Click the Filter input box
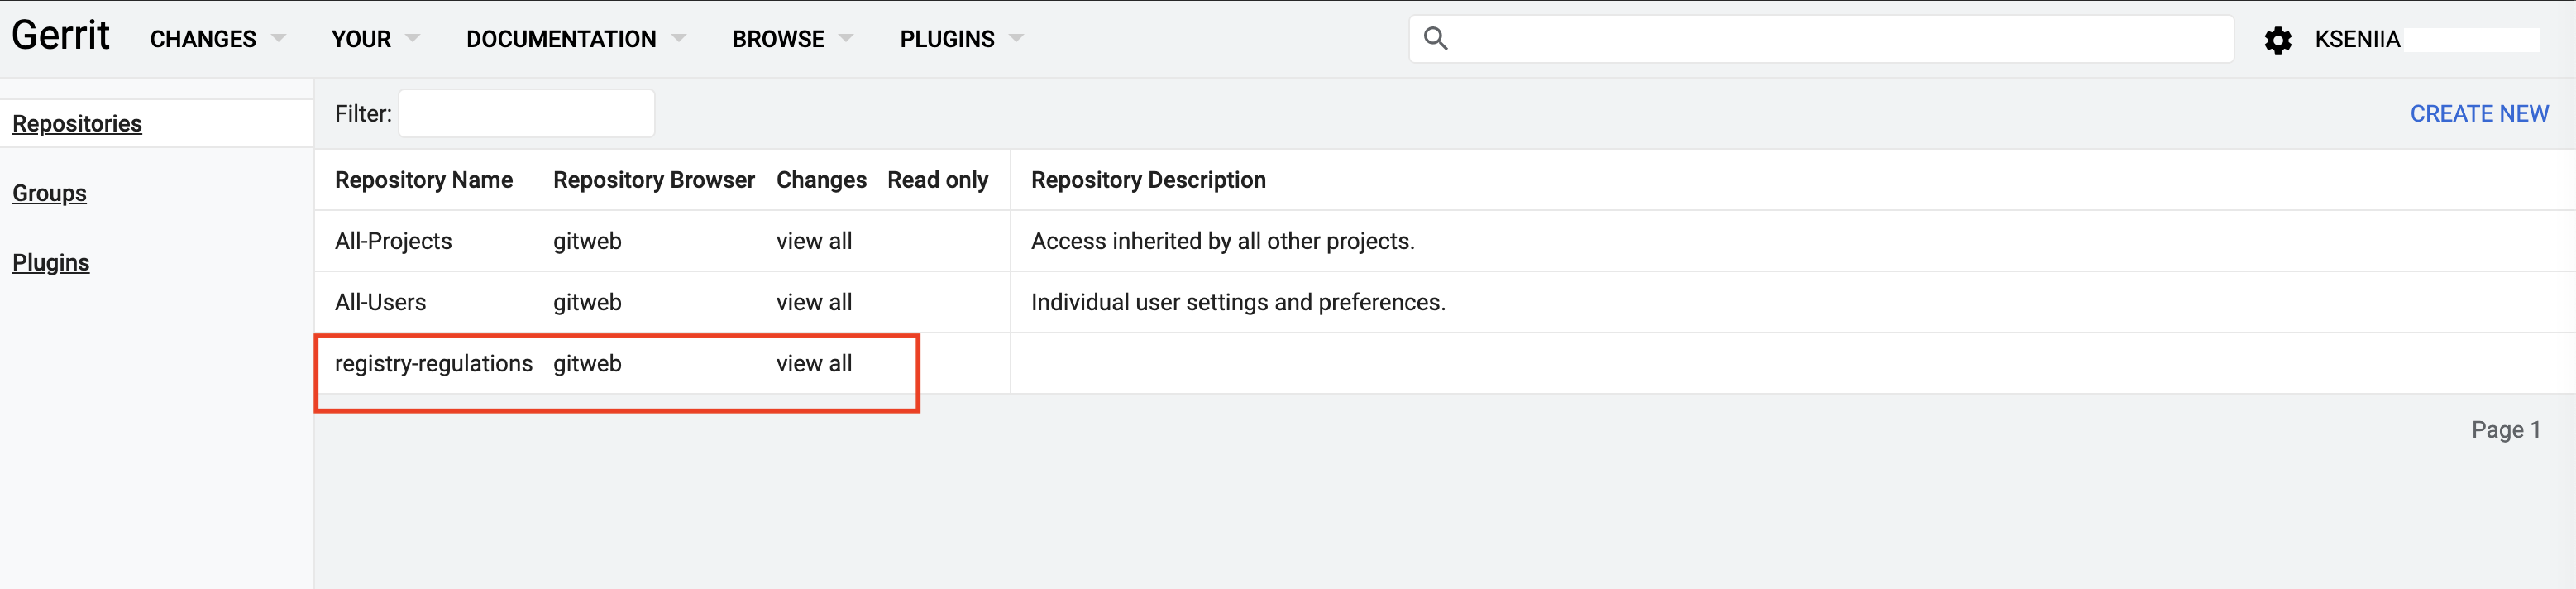The image size is (2576, 589). pos(527,114)
